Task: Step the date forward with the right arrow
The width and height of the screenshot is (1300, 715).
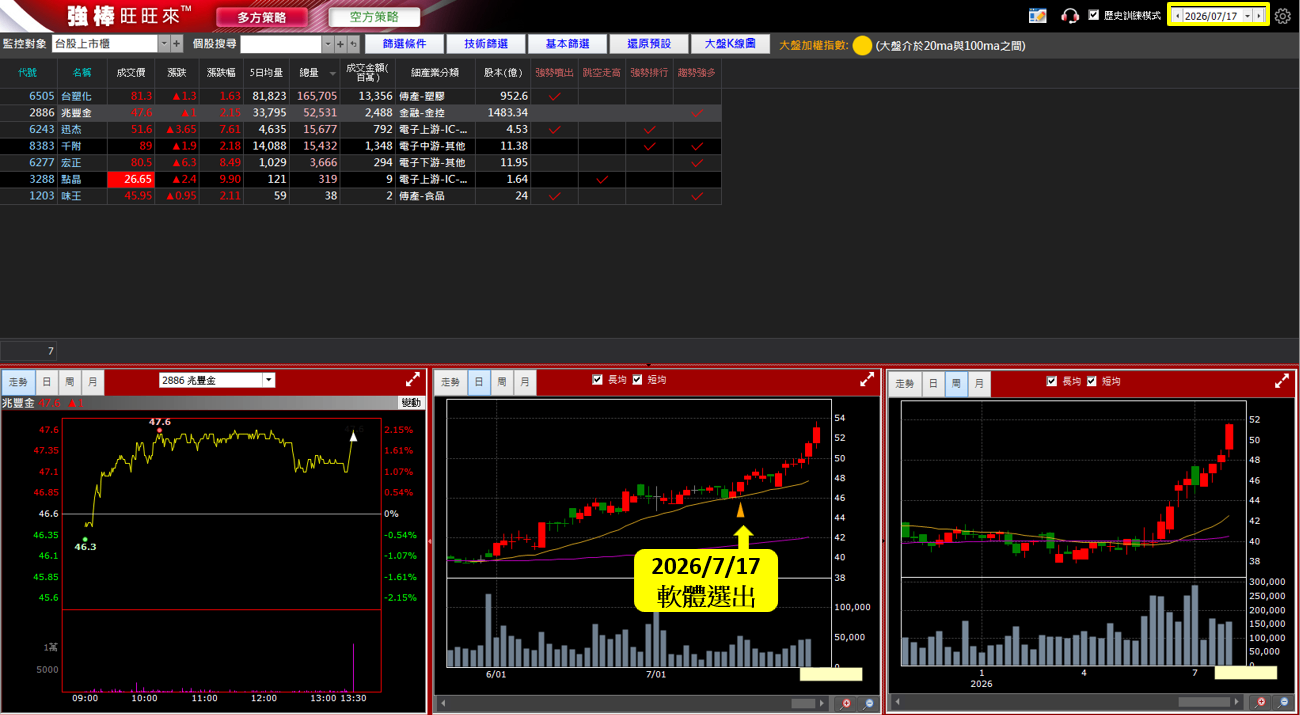Action: [1258, 16]
